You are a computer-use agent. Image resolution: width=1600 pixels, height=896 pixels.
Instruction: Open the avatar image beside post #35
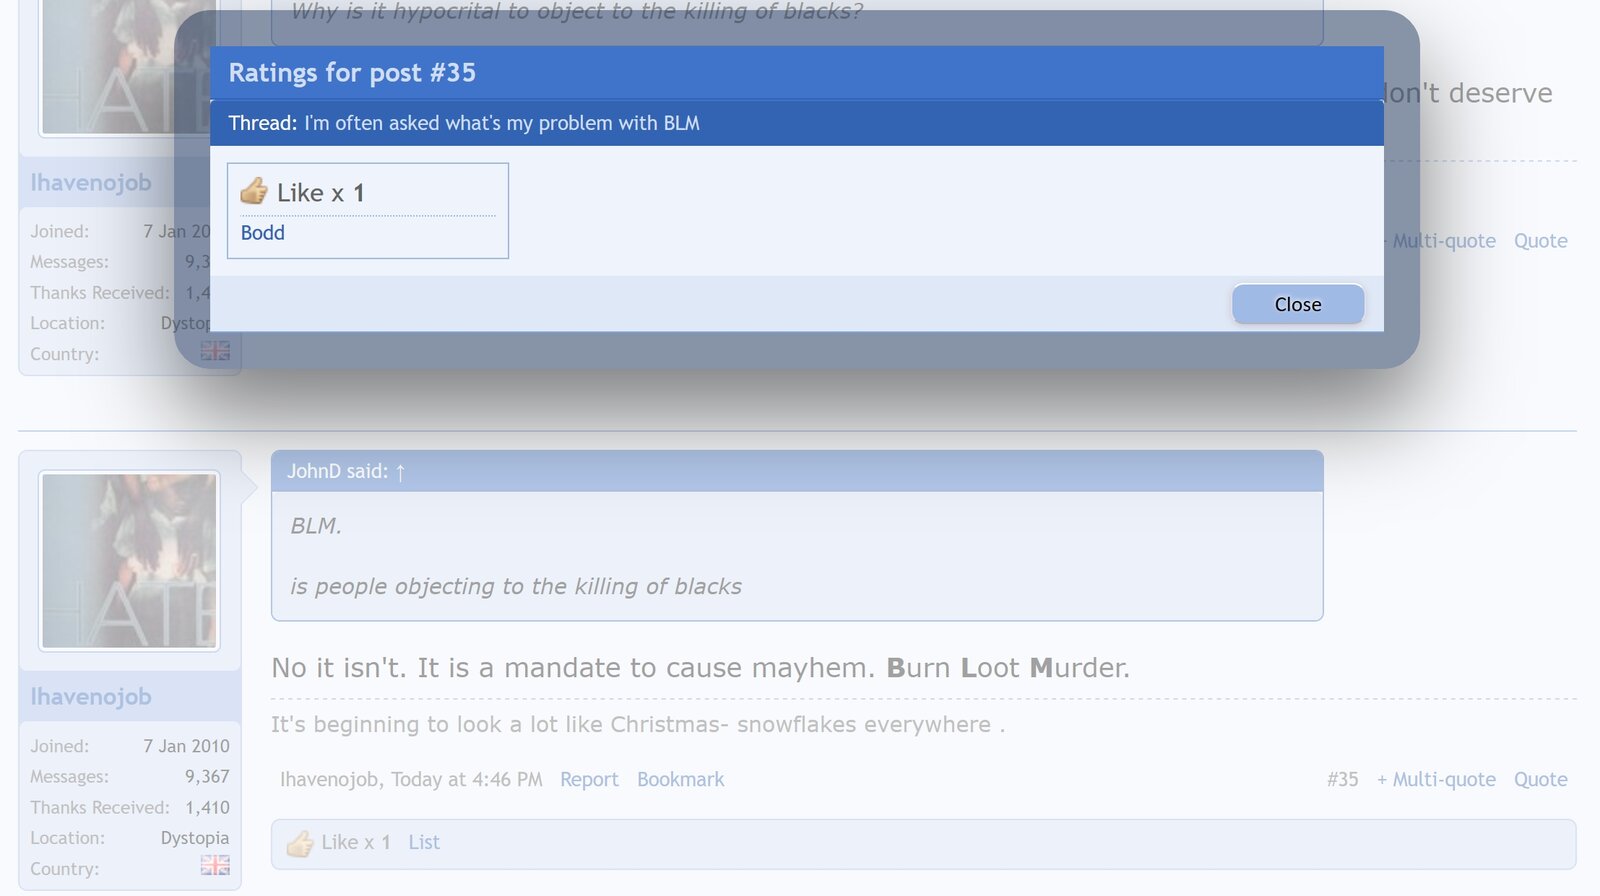[x=129, y=561]
